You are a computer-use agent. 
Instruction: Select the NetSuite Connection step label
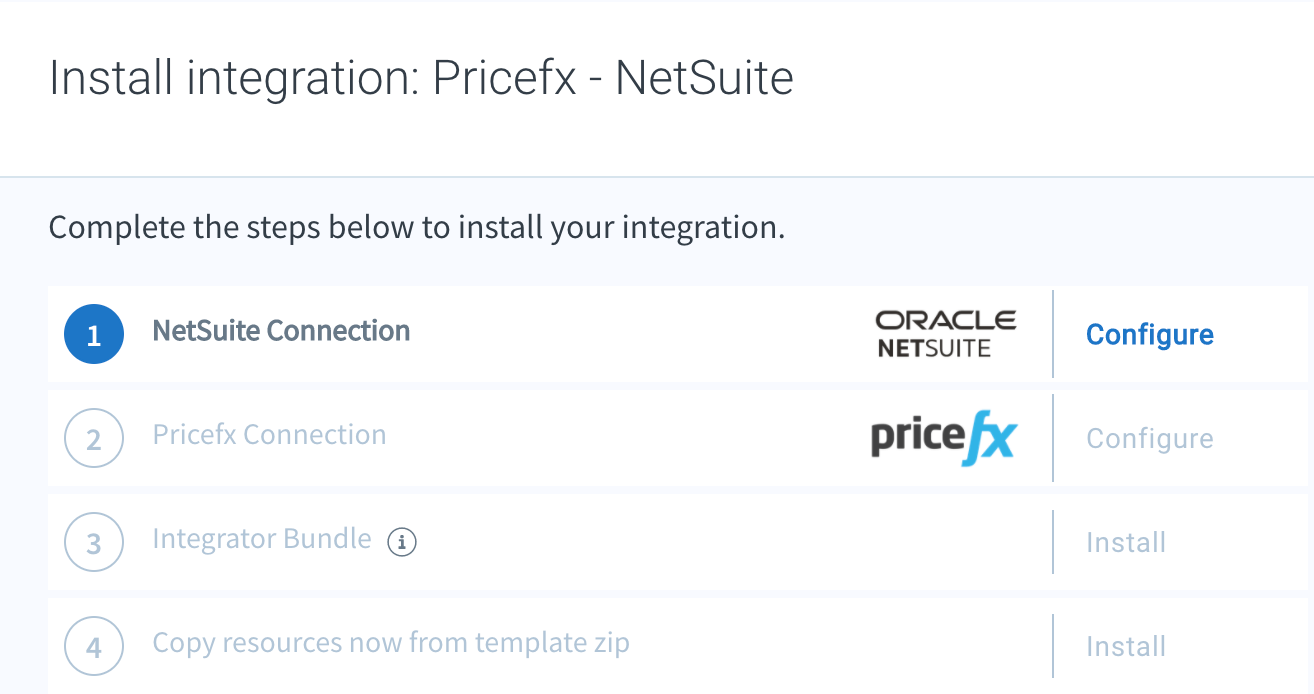pyautogui.click(x=281, y=331)
